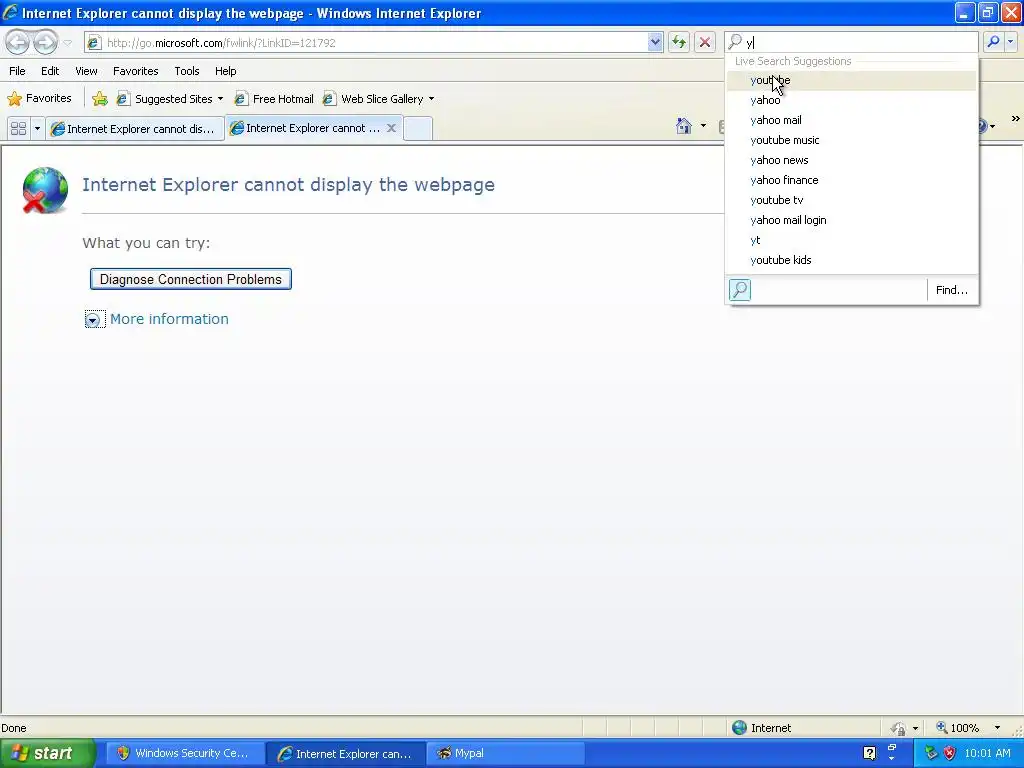
Task: Click the Windows start button
Action: click(47, 754)
